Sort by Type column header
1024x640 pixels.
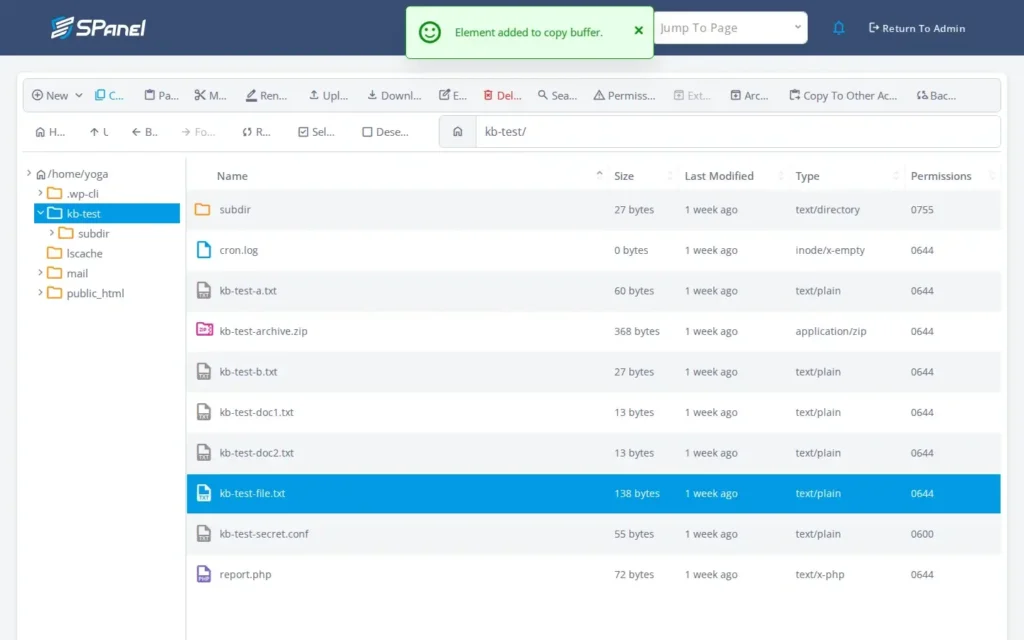point(807,176)
